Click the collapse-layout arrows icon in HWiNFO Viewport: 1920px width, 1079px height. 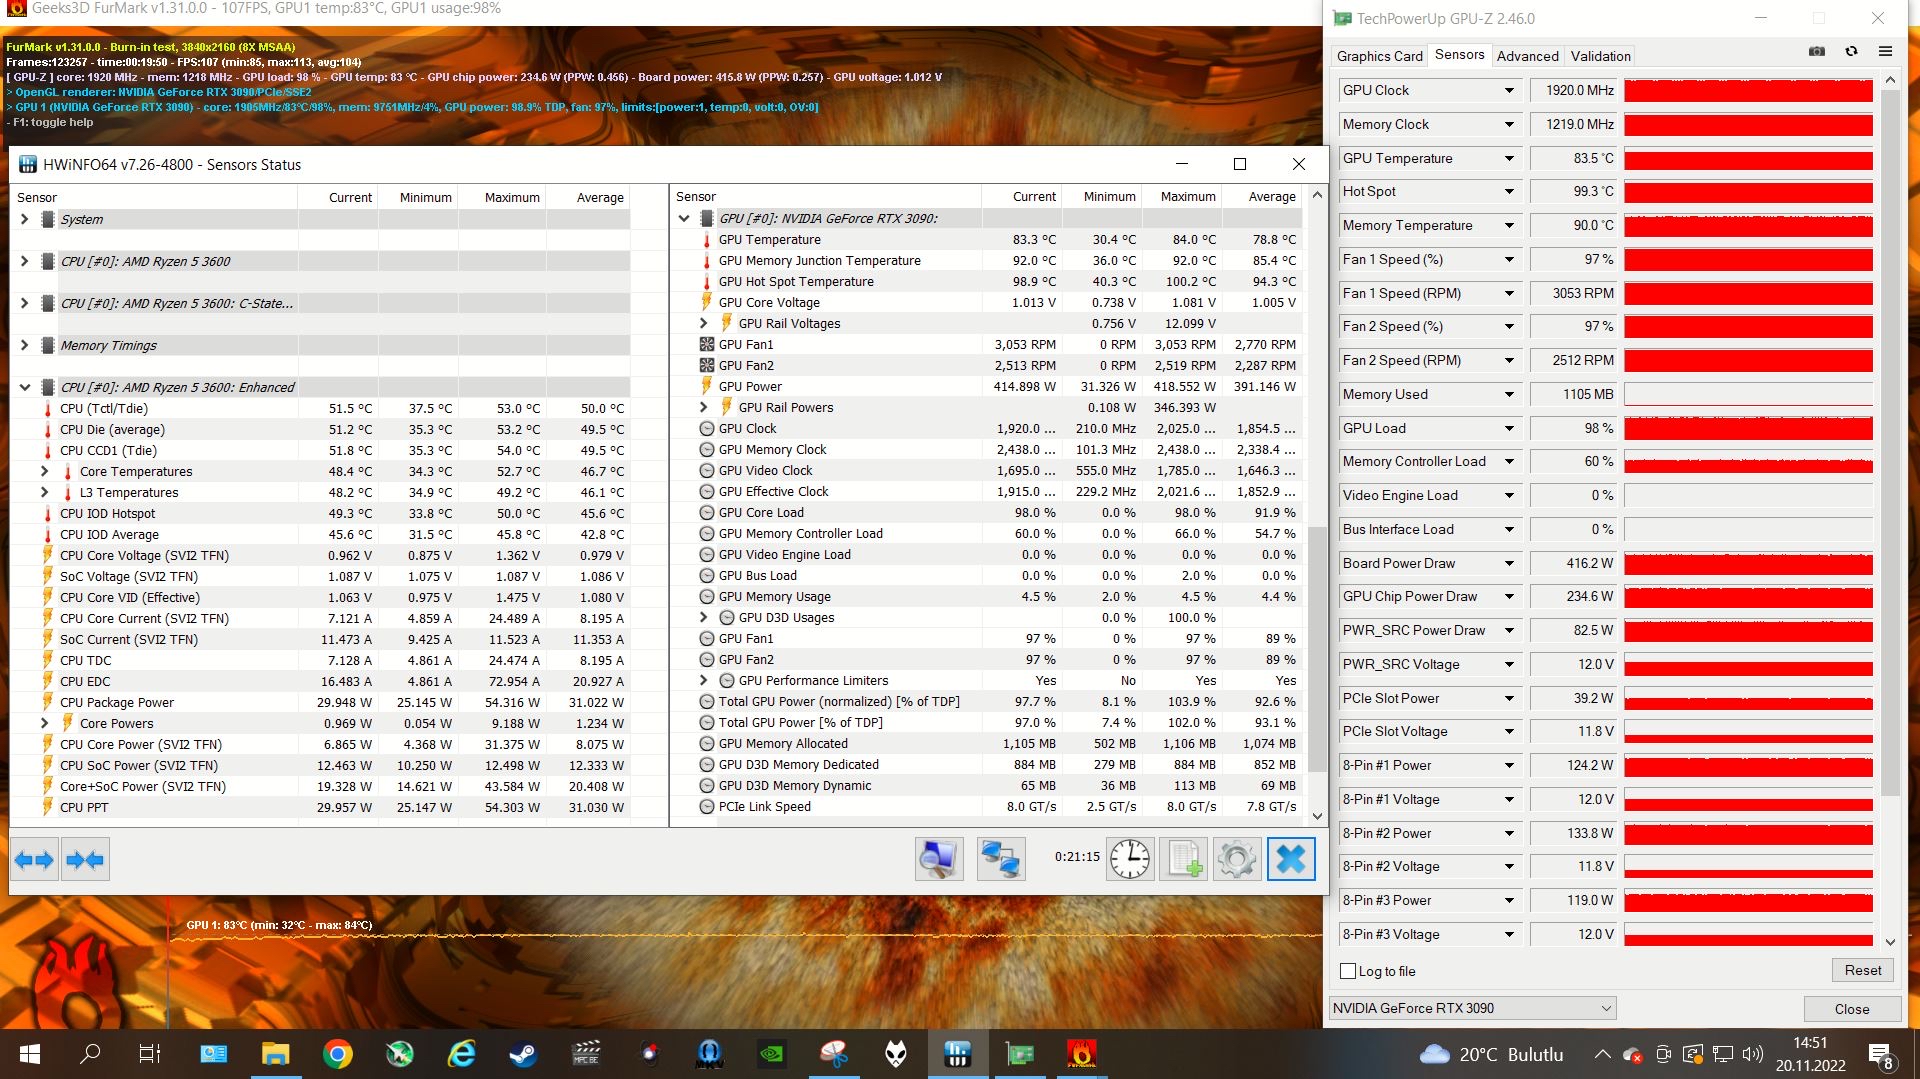[85, 860]
